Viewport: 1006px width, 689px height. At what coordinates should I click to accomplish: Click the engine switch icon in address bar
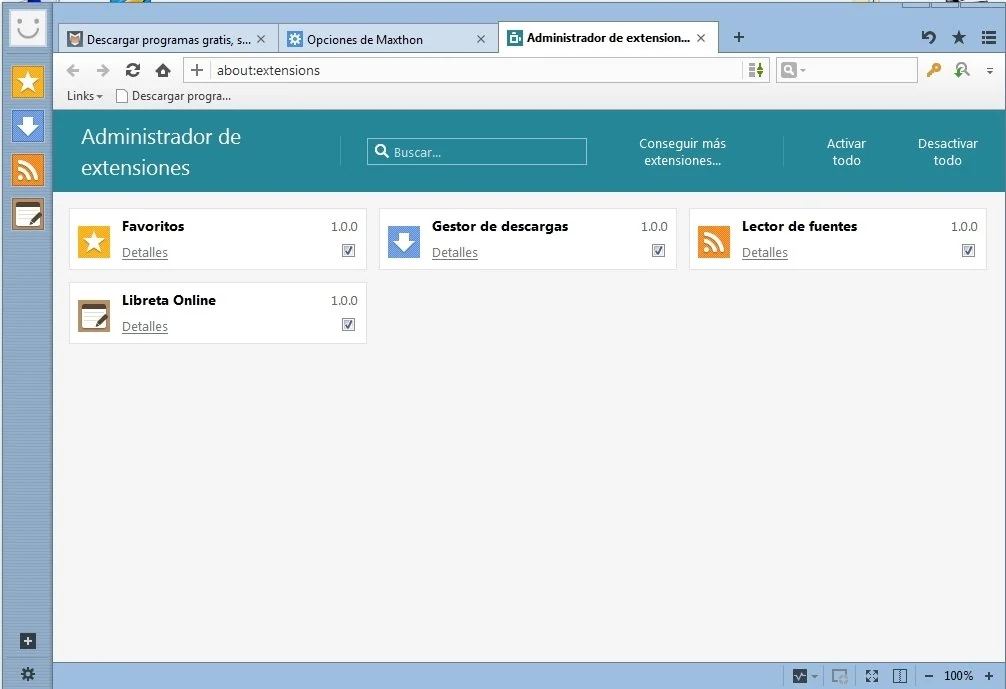(x=756, y=70)
